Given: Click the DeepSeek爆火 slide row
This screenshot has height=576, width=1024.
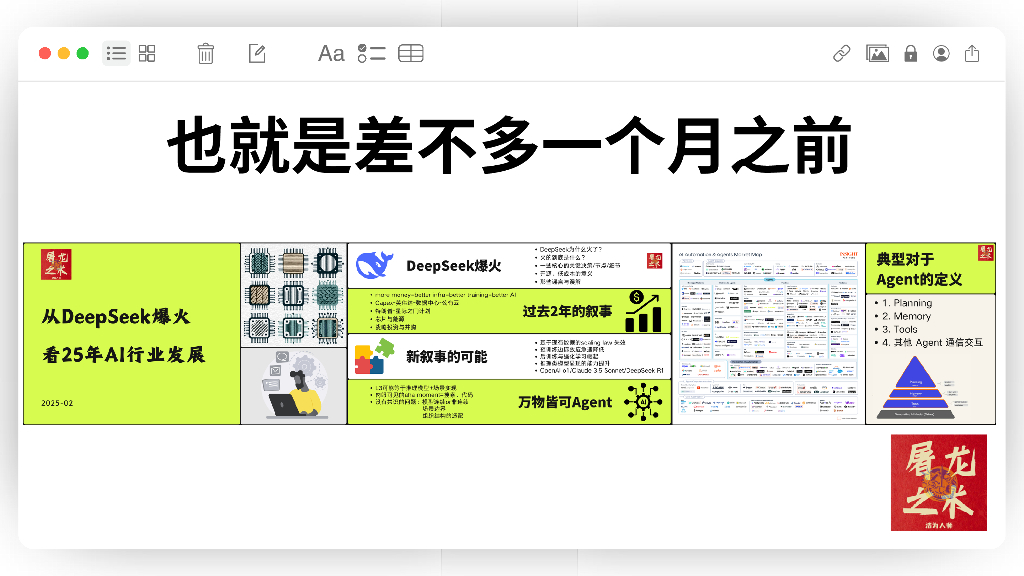Looking at the screenshot, I should point(509,266).
